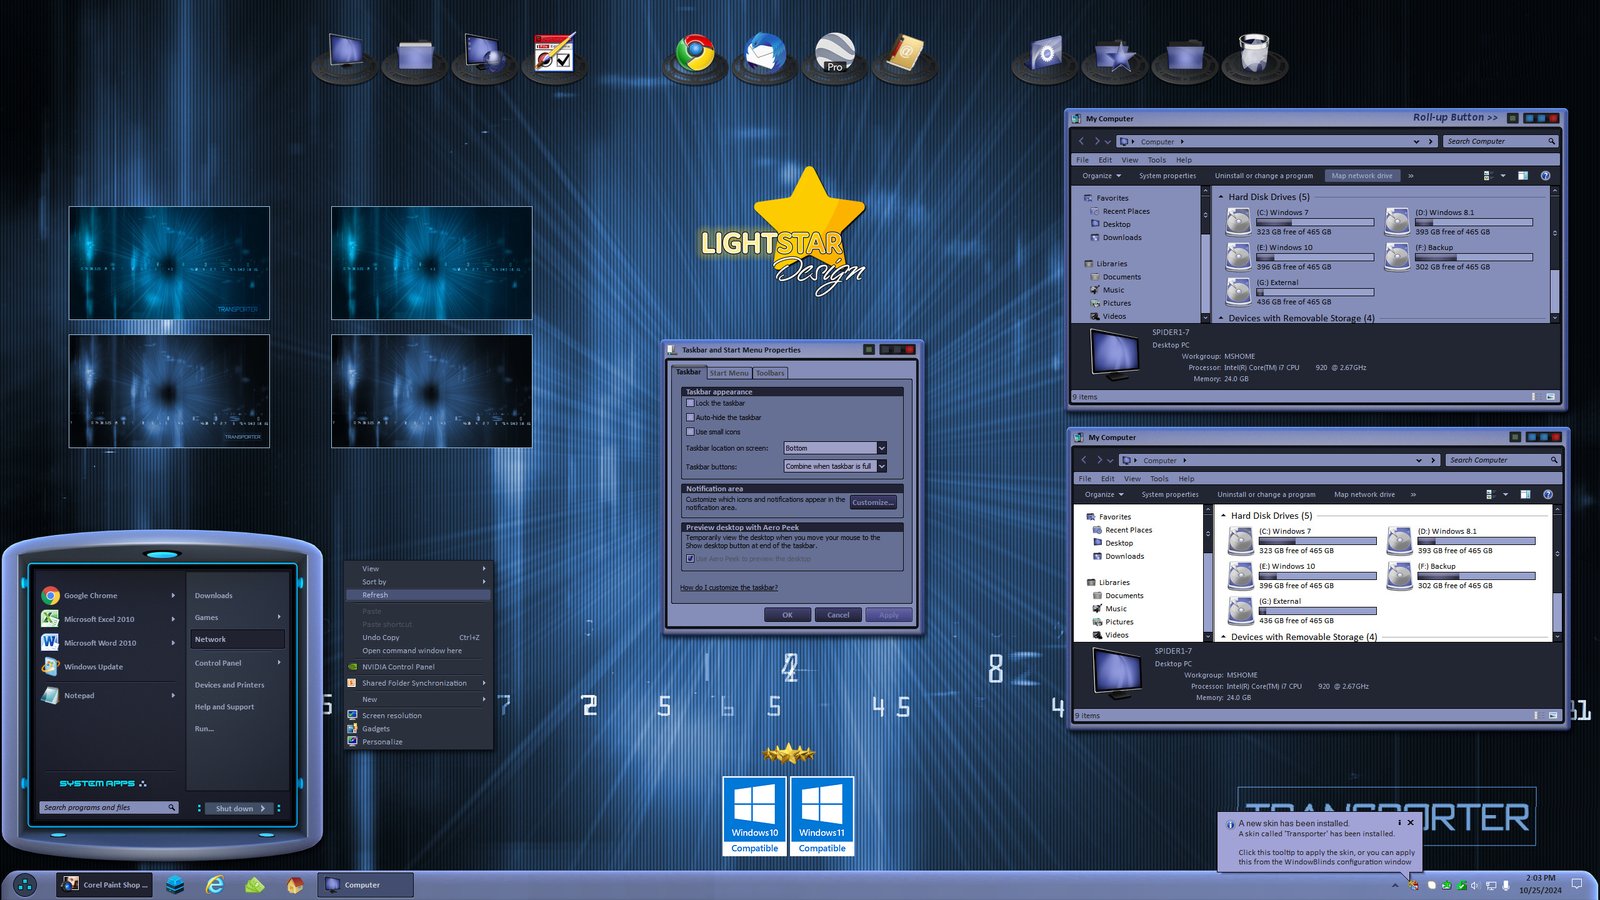
Task: Open Internet Explorer from the taskbar
Action: pos(214,885)
